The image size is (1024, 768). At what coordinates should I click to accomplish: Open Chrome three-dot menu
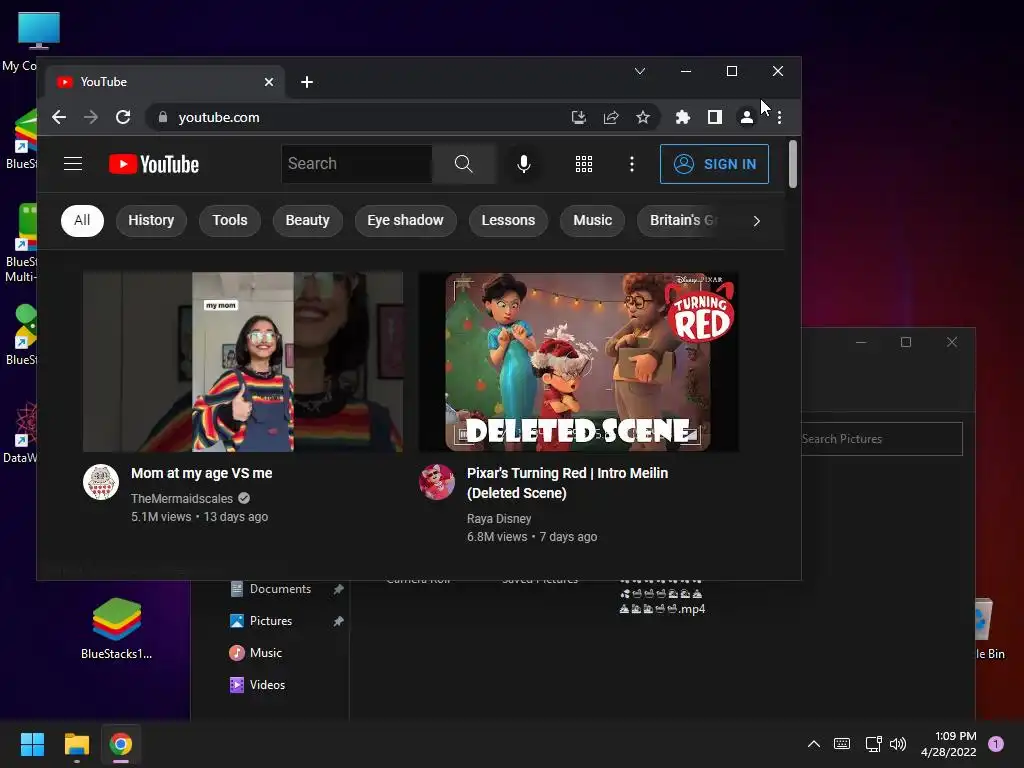pyautogui.click(x=779, y=118)
